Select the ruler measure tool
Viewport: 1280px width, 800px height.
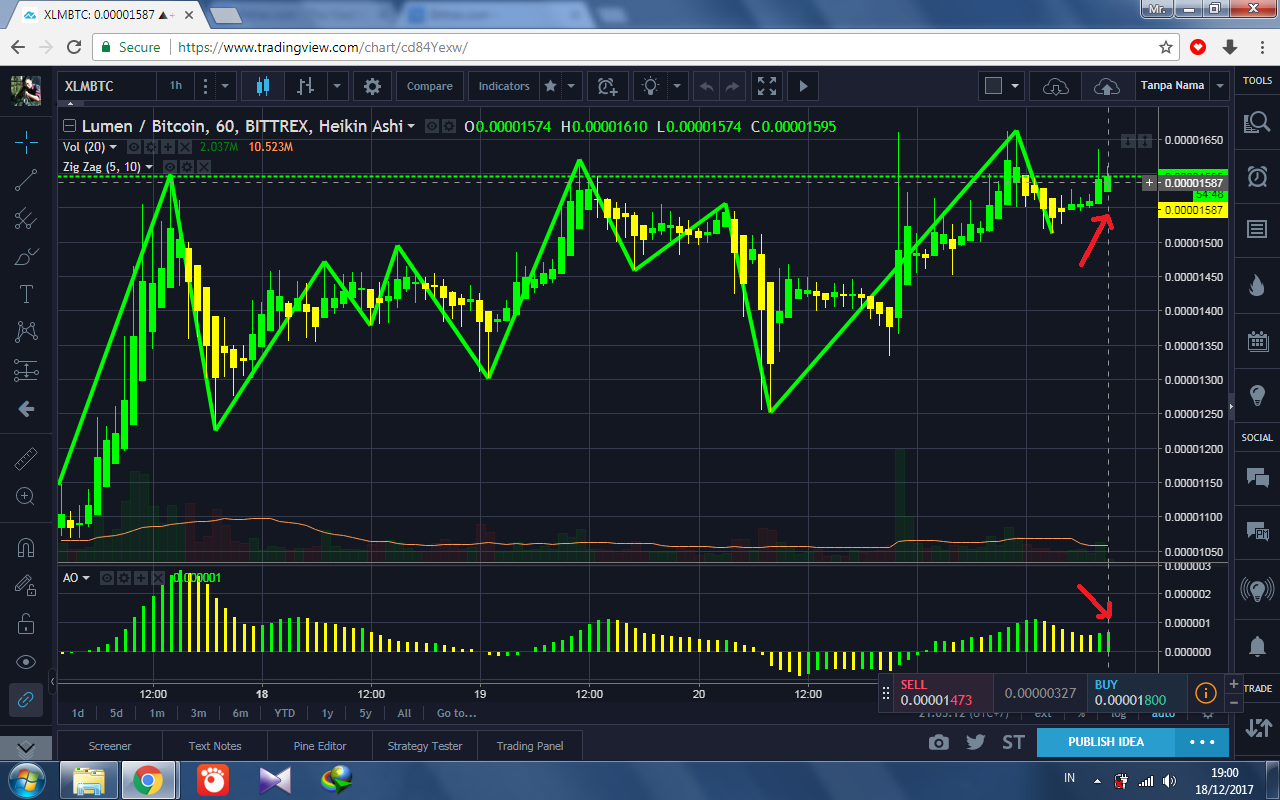[26, 459]
